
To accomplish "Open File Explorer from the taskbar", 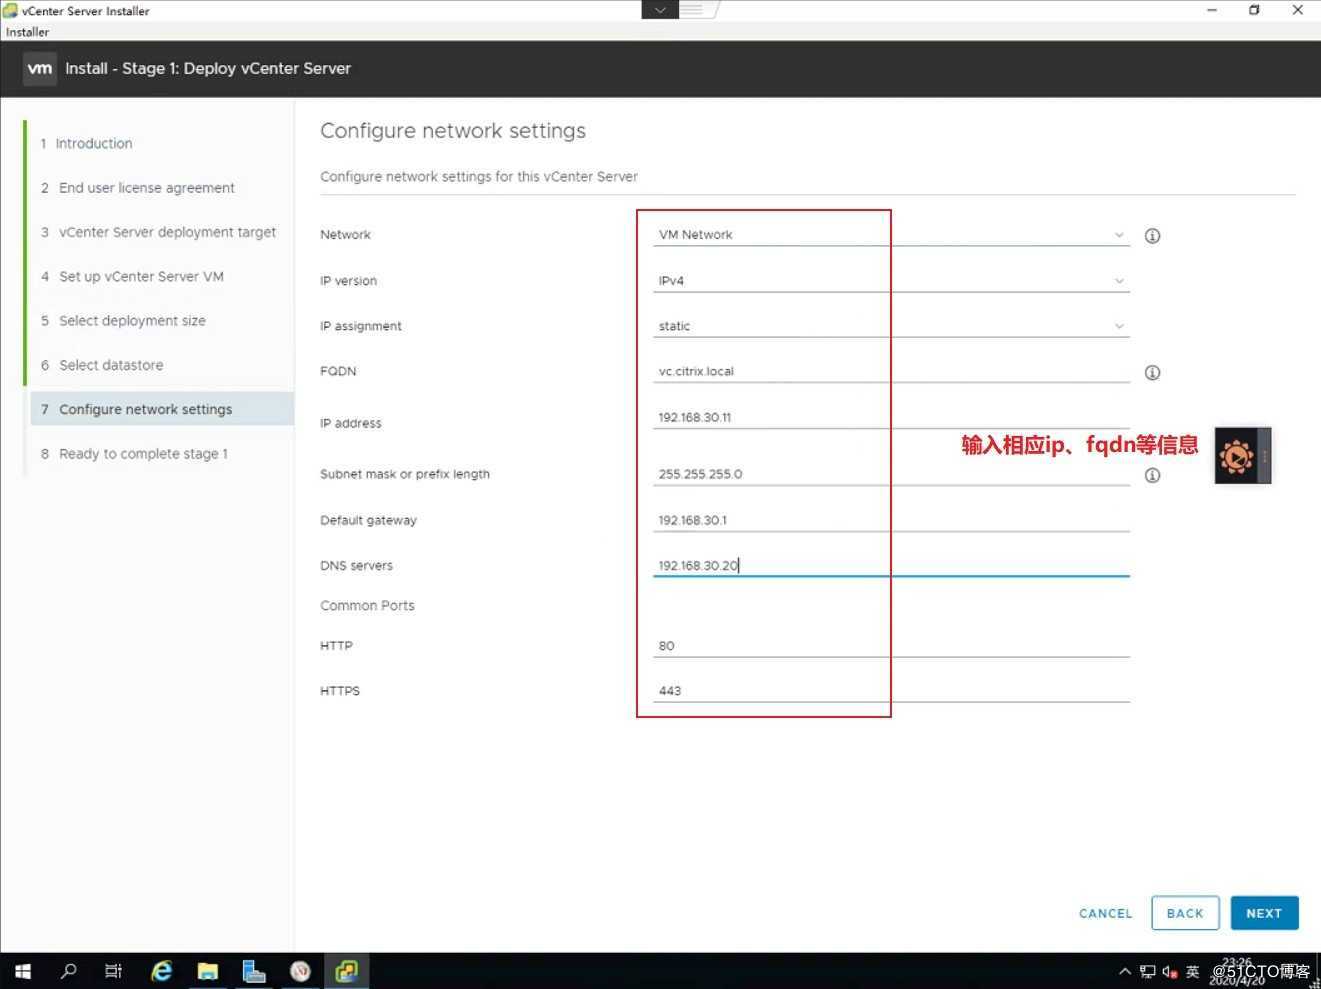I will pos(207,971).
